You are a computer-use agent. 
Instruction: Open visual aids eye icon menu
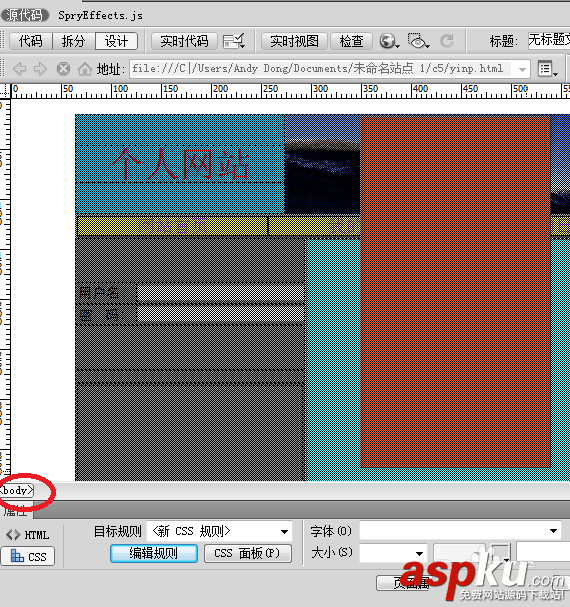(418, 41)
